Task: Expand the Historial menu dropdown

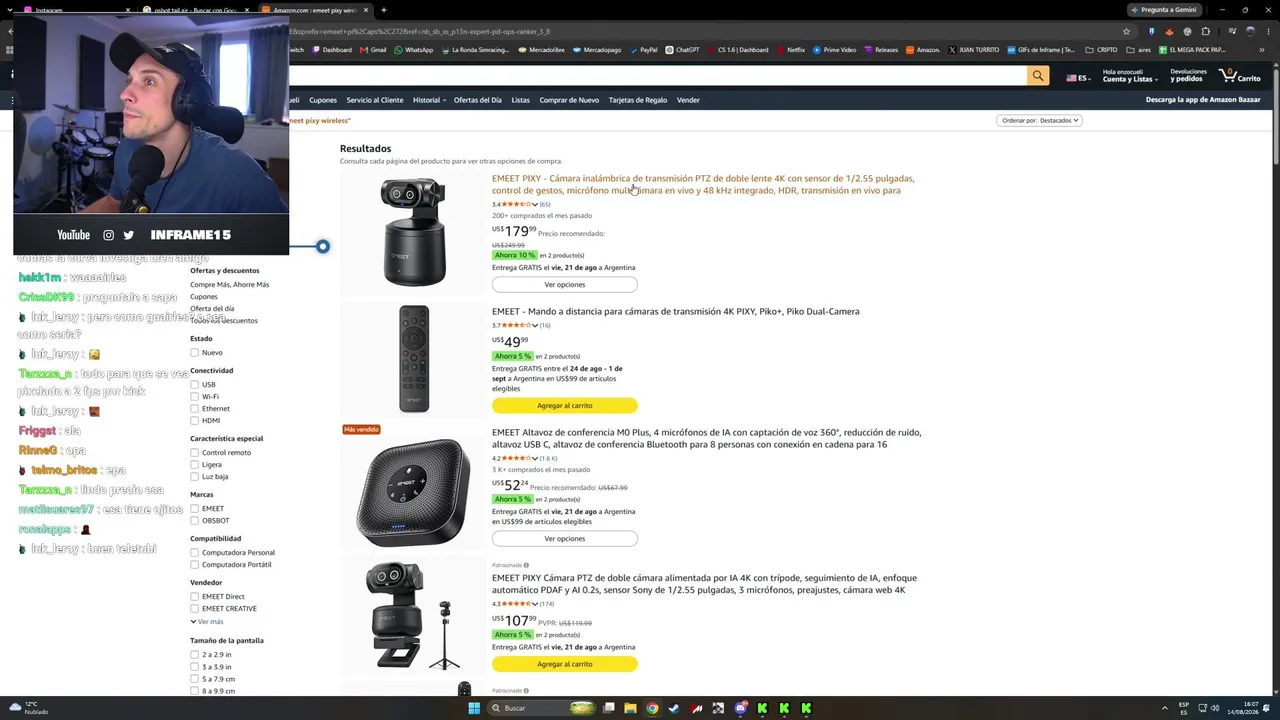Action: coord(429,100)
